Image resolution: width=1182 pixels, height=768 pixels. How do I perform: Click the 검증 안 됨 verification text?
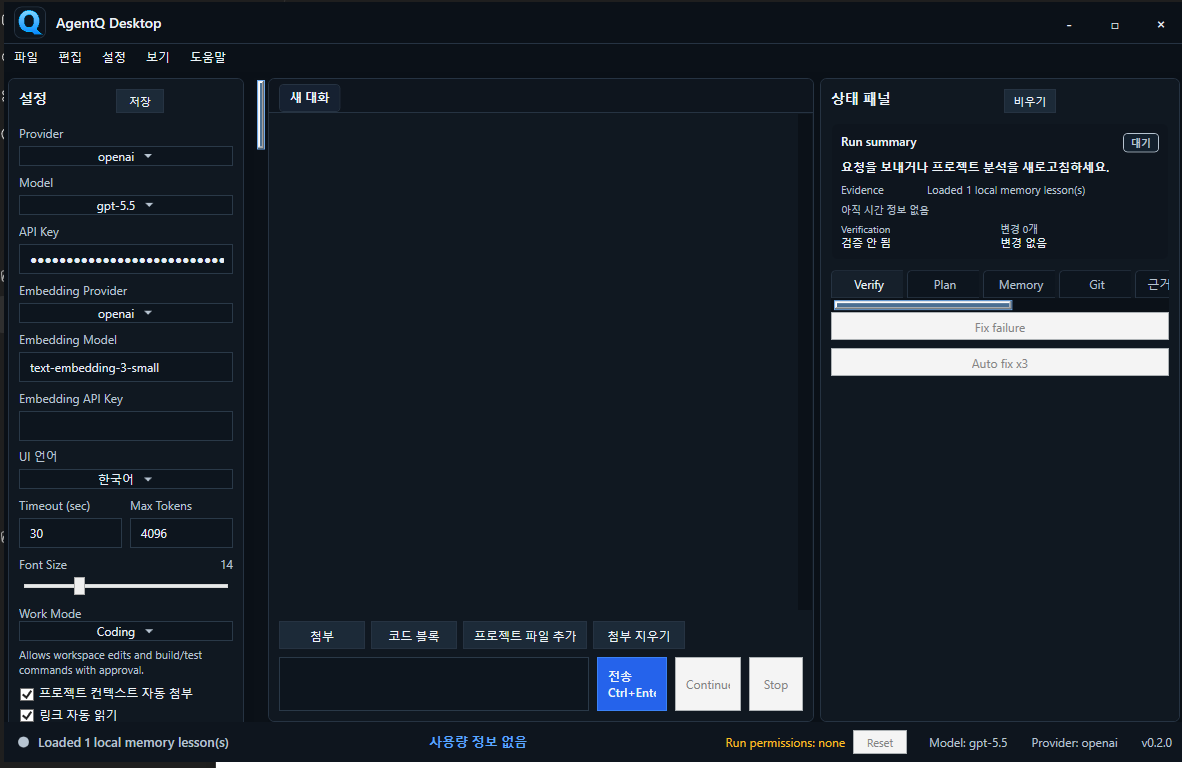point(865,243)
